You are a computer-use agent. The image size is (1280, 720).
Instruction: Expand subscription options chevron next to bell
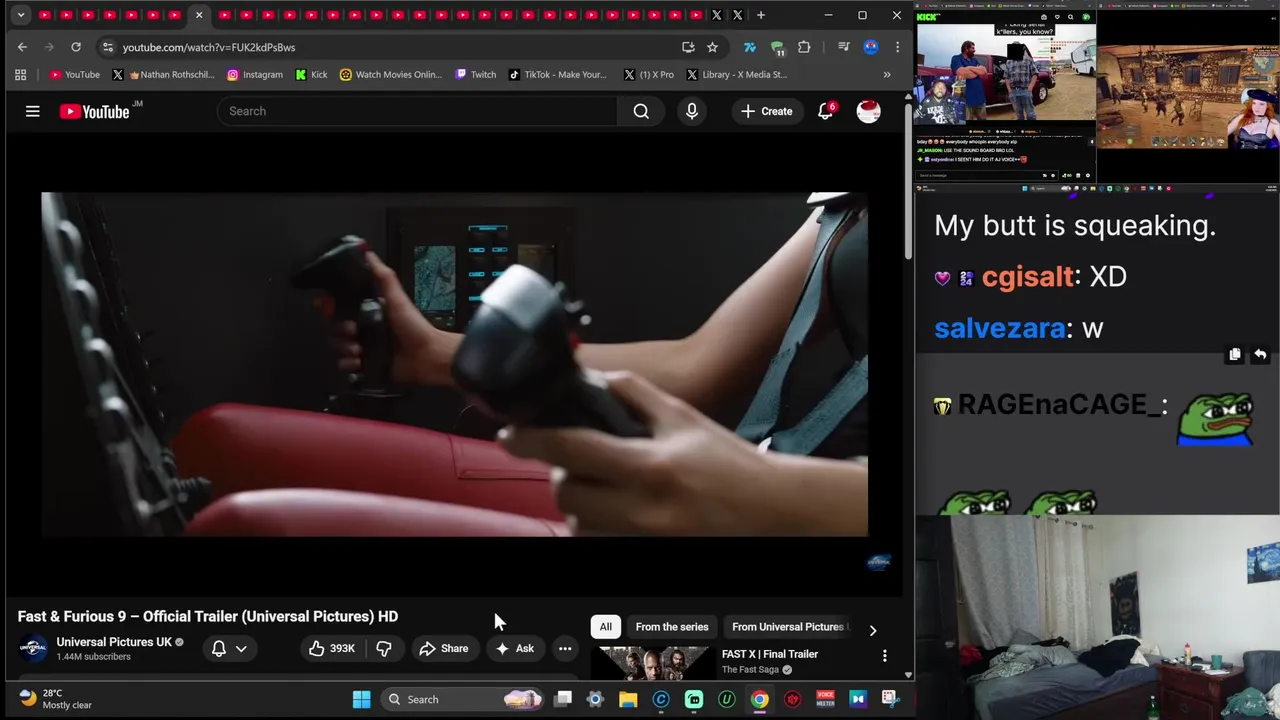click(241, 648)
